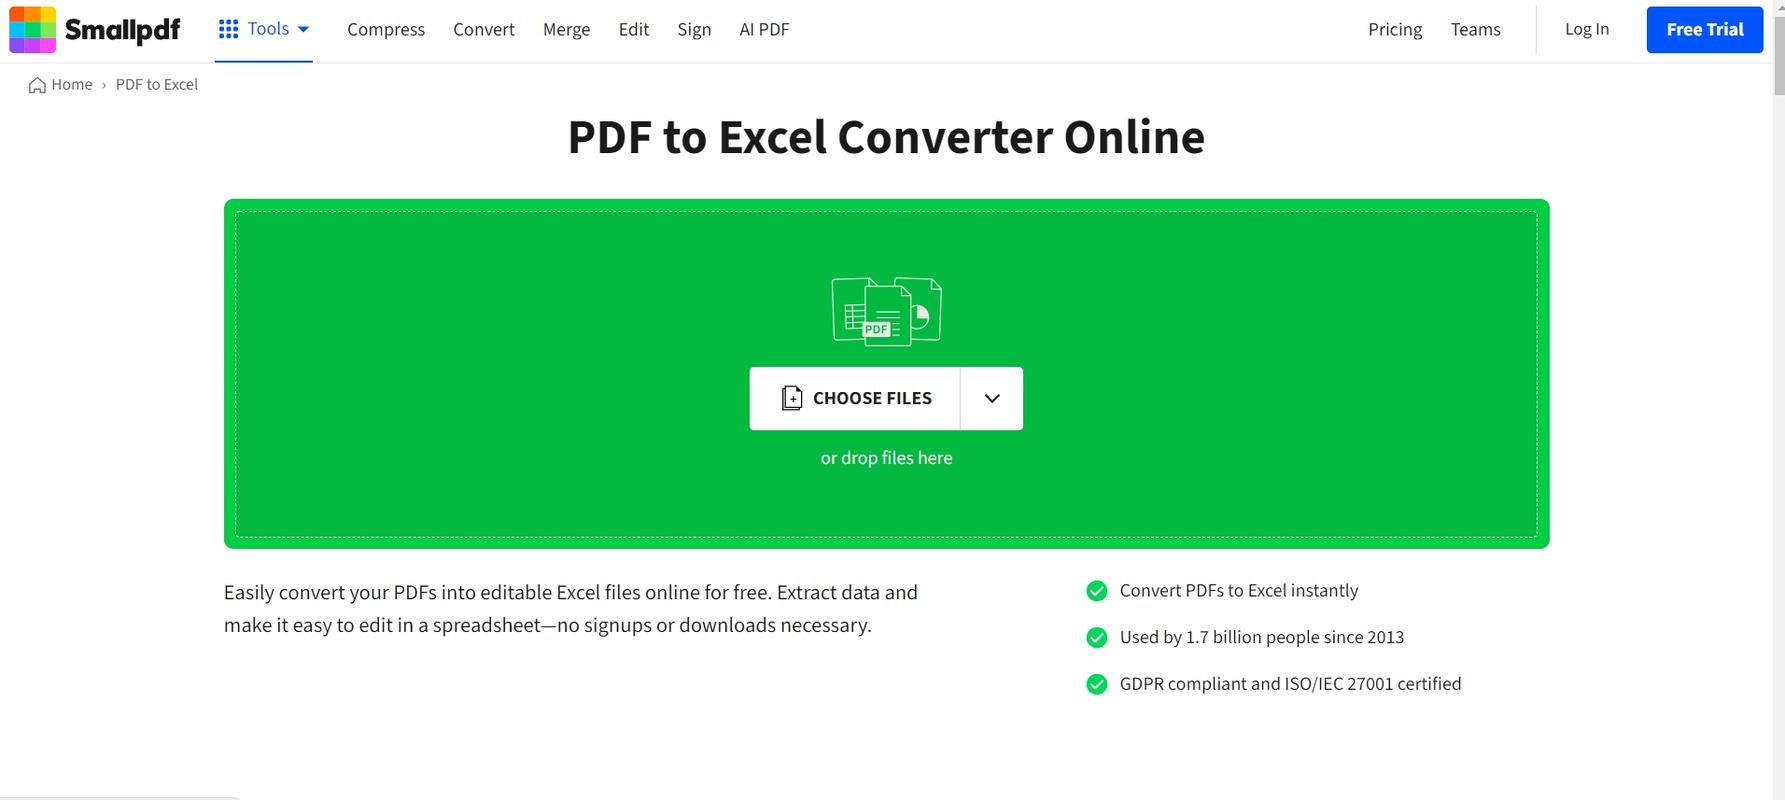Visit the Pricing page
Image resolution: width=1785 pixels, height=800 pixels.
(x=1395, y=29)
